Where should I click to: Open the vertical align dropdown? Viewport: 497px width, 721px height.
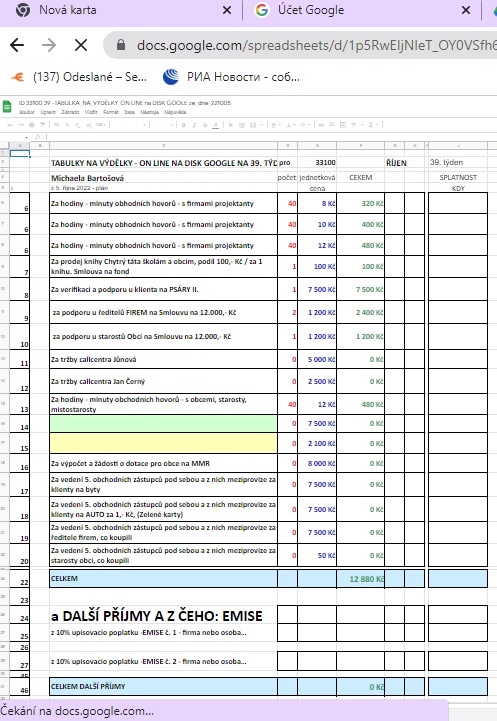click(291, 125)
